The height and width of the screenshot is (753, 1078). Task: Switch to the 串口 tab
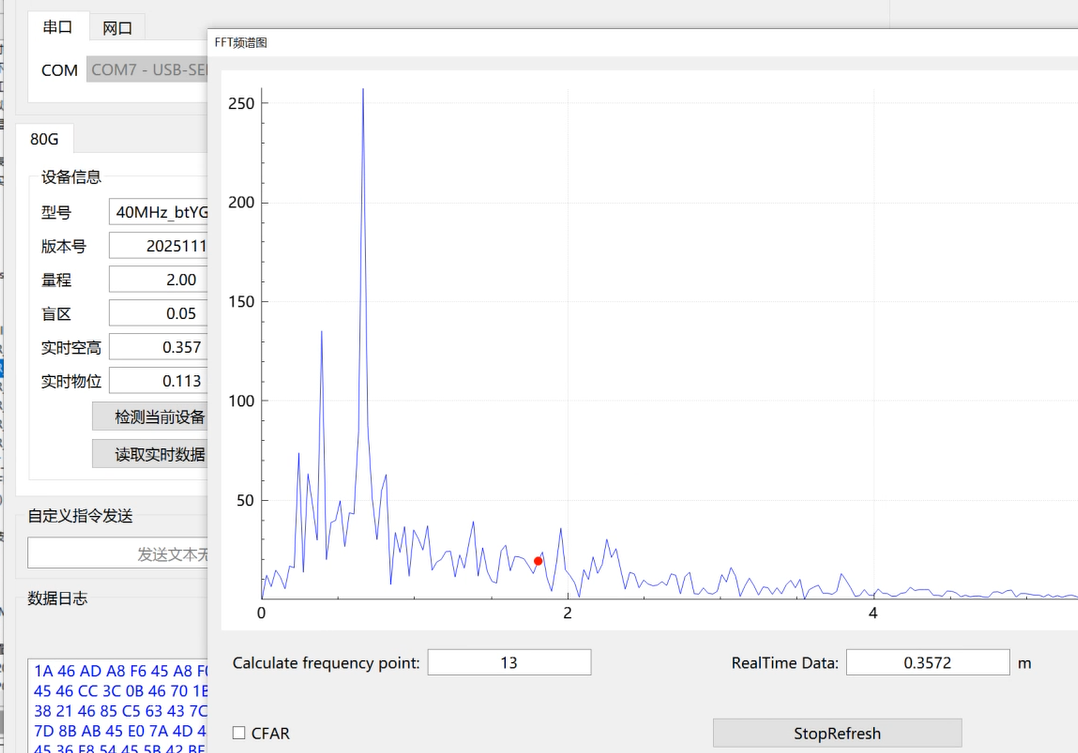point(58,27)
